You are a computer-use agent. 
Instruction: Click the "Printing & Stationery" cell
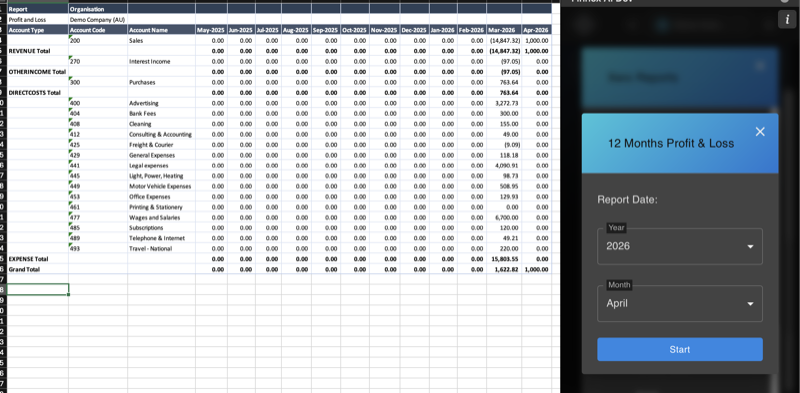pyautogui.click(x=161, y=207)
